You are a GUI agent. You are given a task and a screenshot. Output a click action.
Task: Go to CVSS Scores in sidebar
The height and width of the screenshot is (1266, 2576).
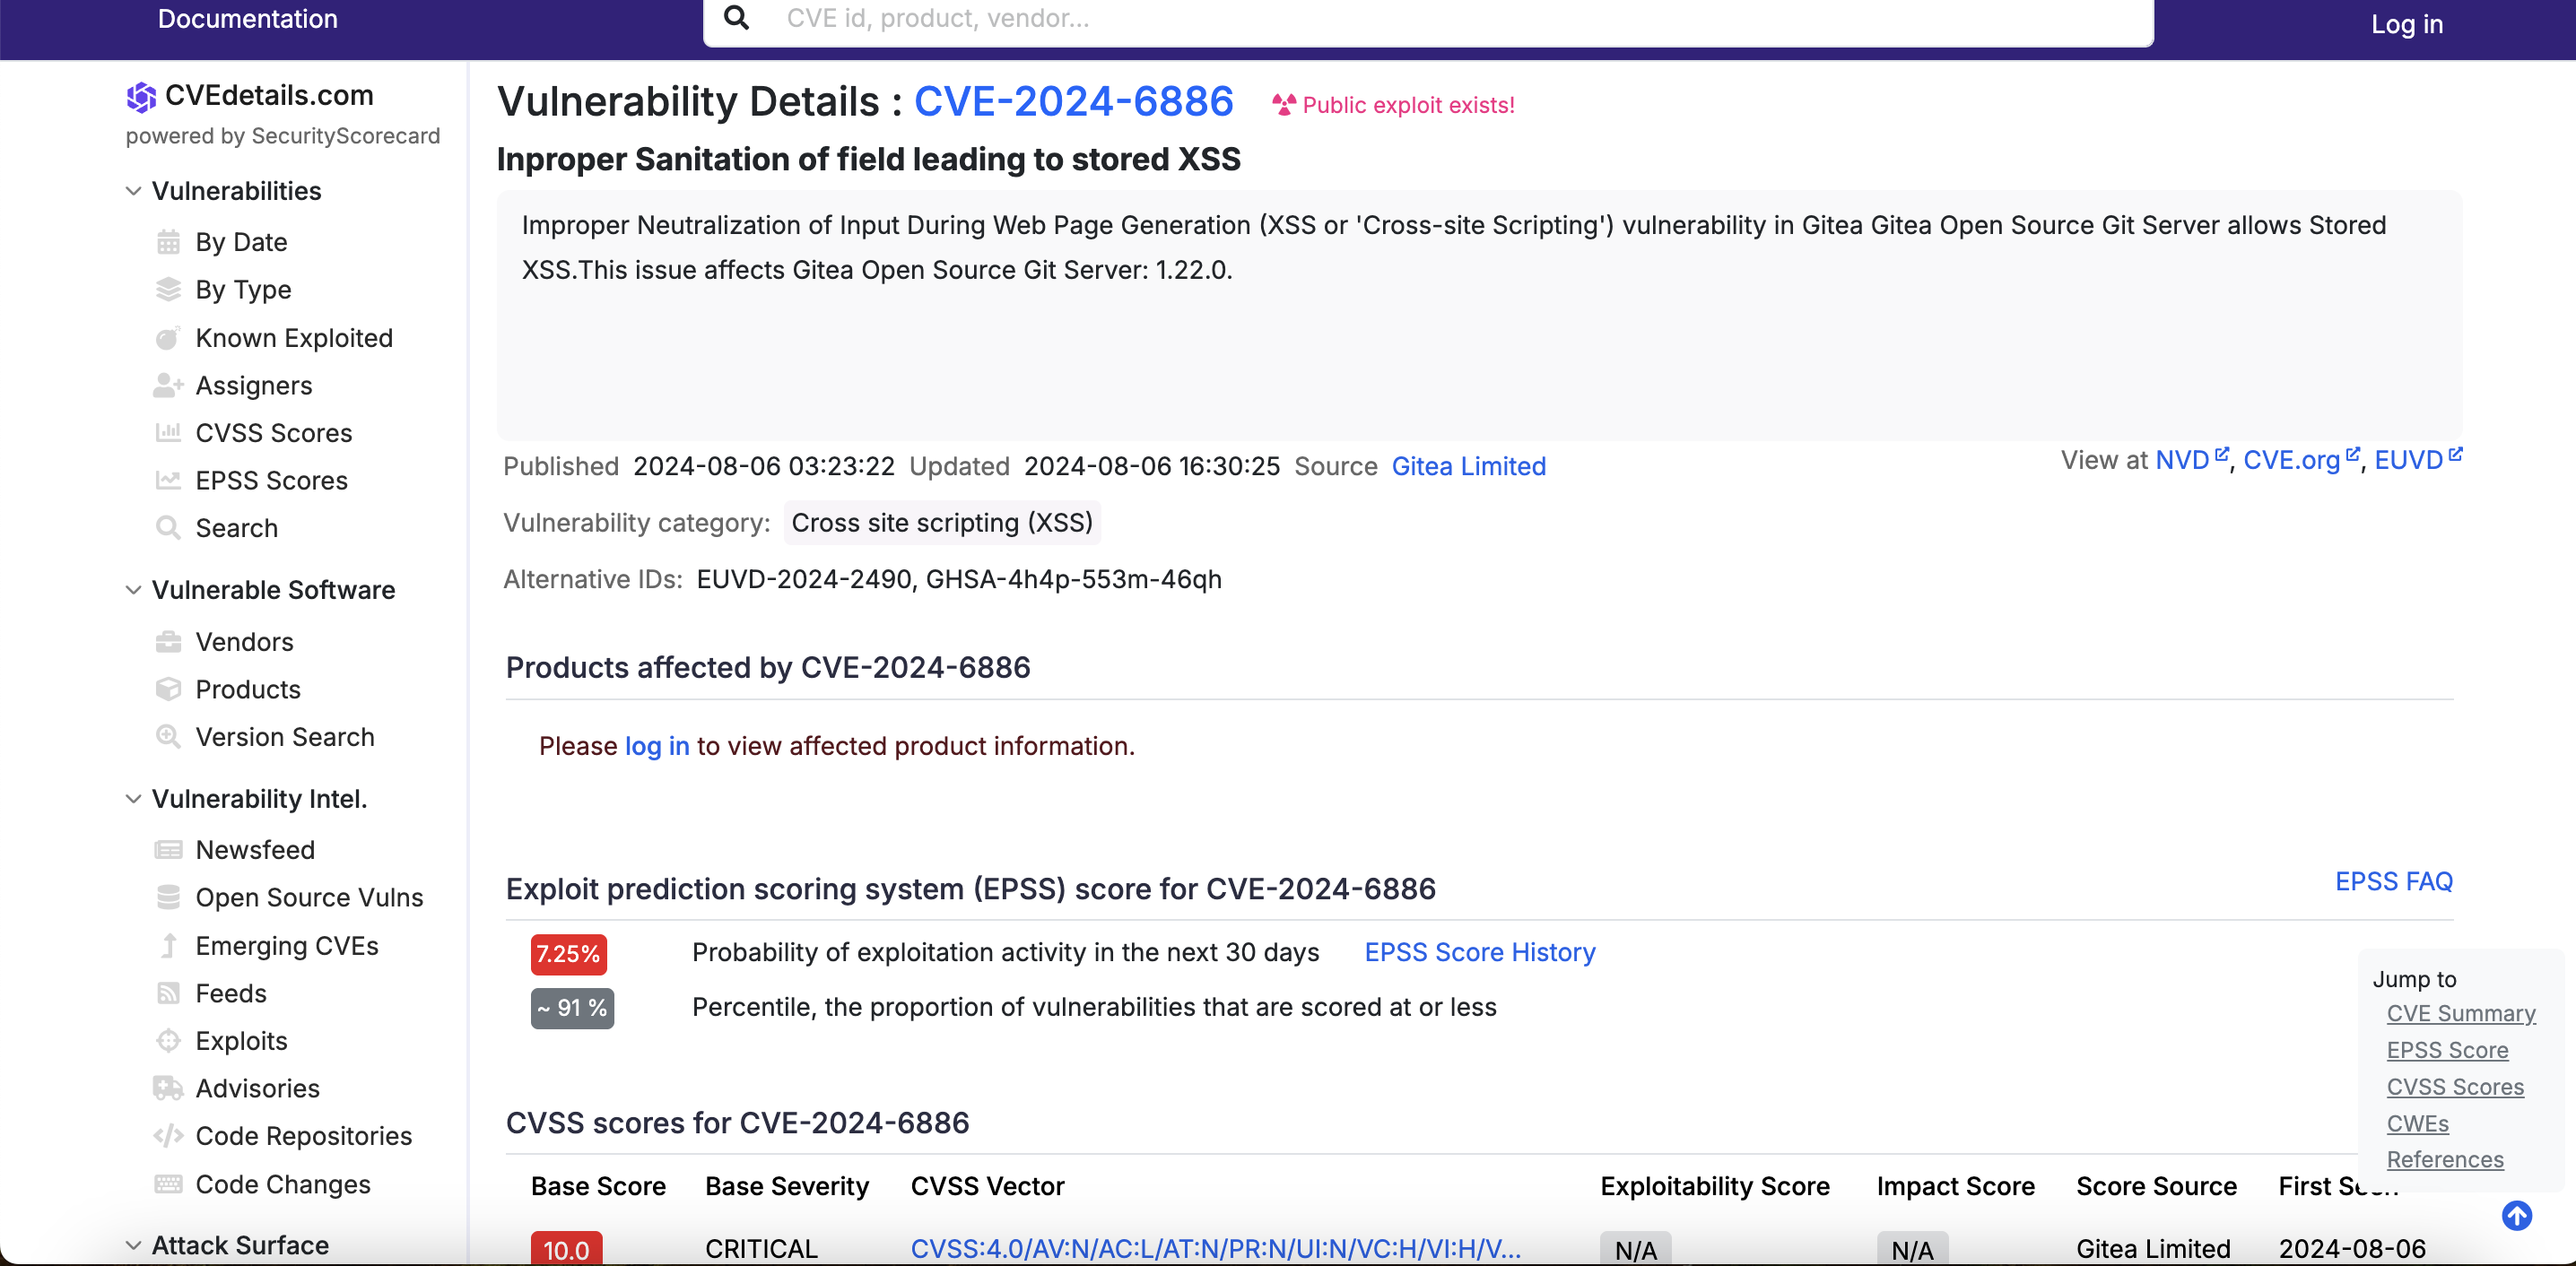[273, 433]
